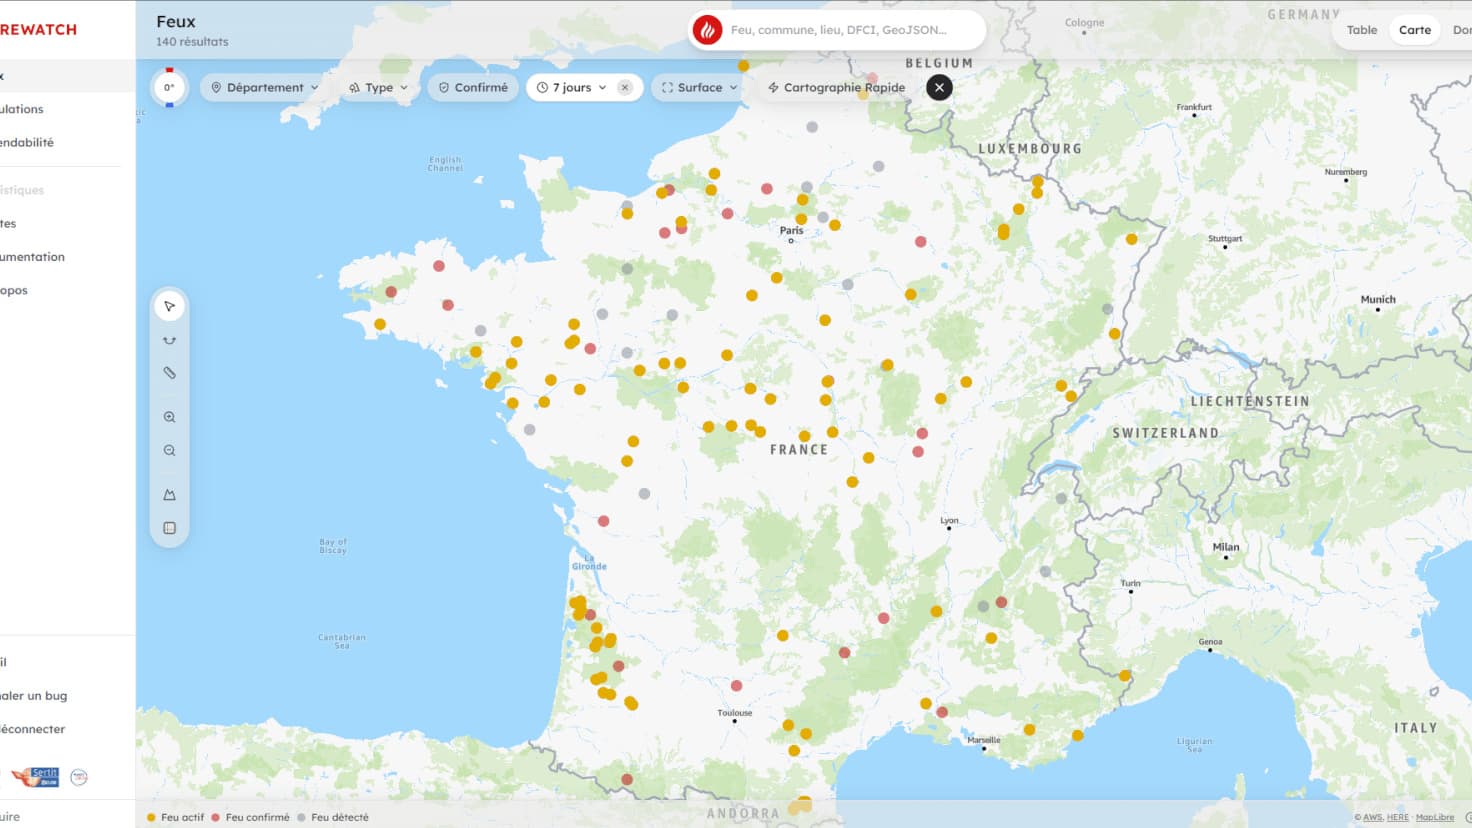This screenshot has width=1472, height=828.
Task: Click the LIECHTENSTEIN country label
Action: 1250,401
